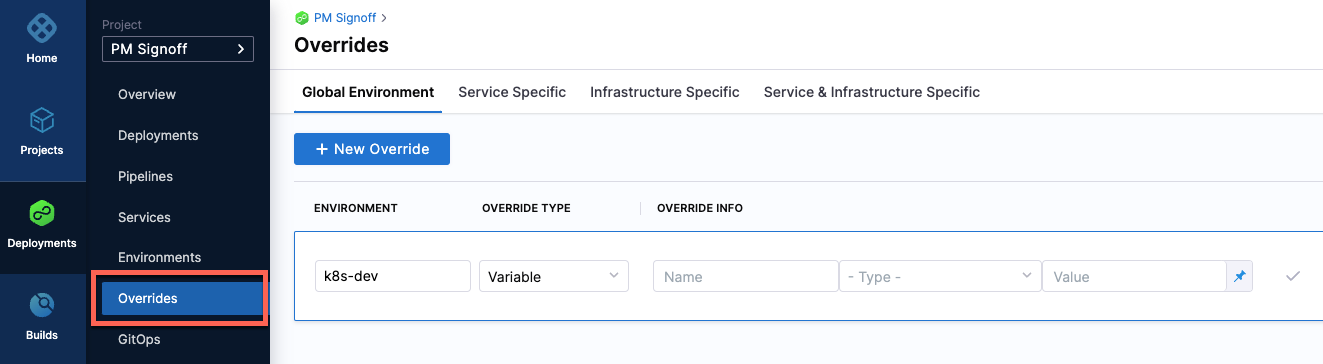Open Environments in the sidebar
Image resolution: width=1323 pixels, height=364 pixels.
160,257
